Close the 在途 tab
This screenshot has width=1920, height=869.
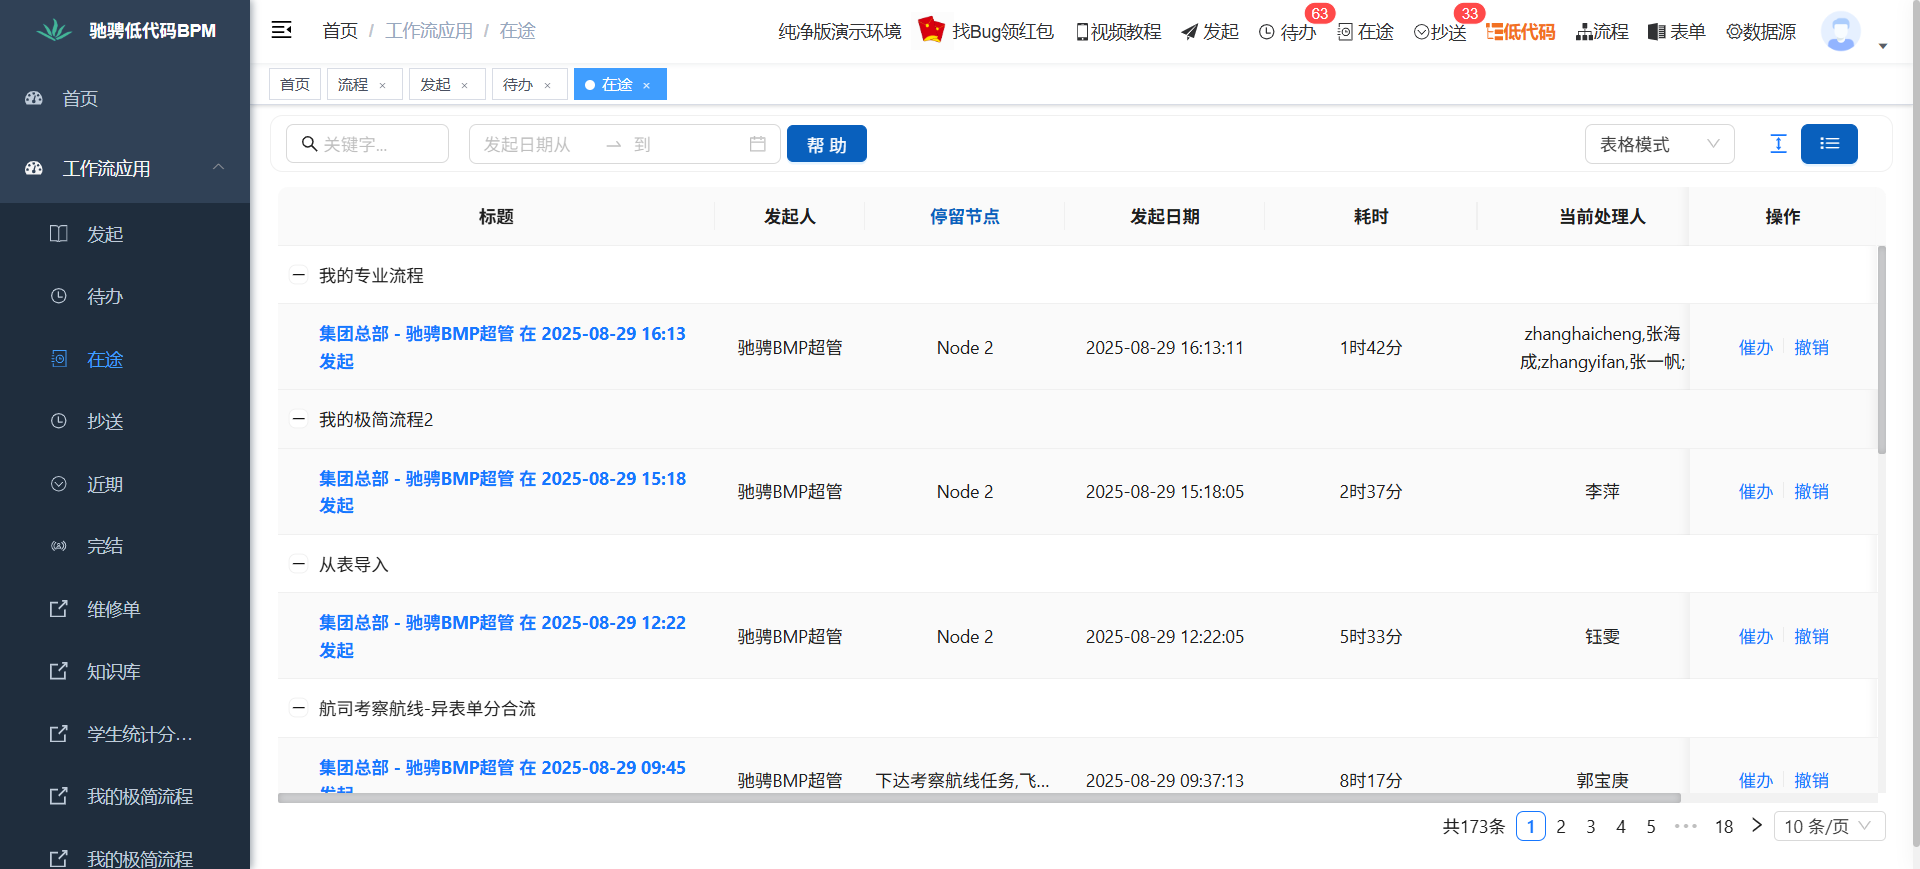pos(647,85)
